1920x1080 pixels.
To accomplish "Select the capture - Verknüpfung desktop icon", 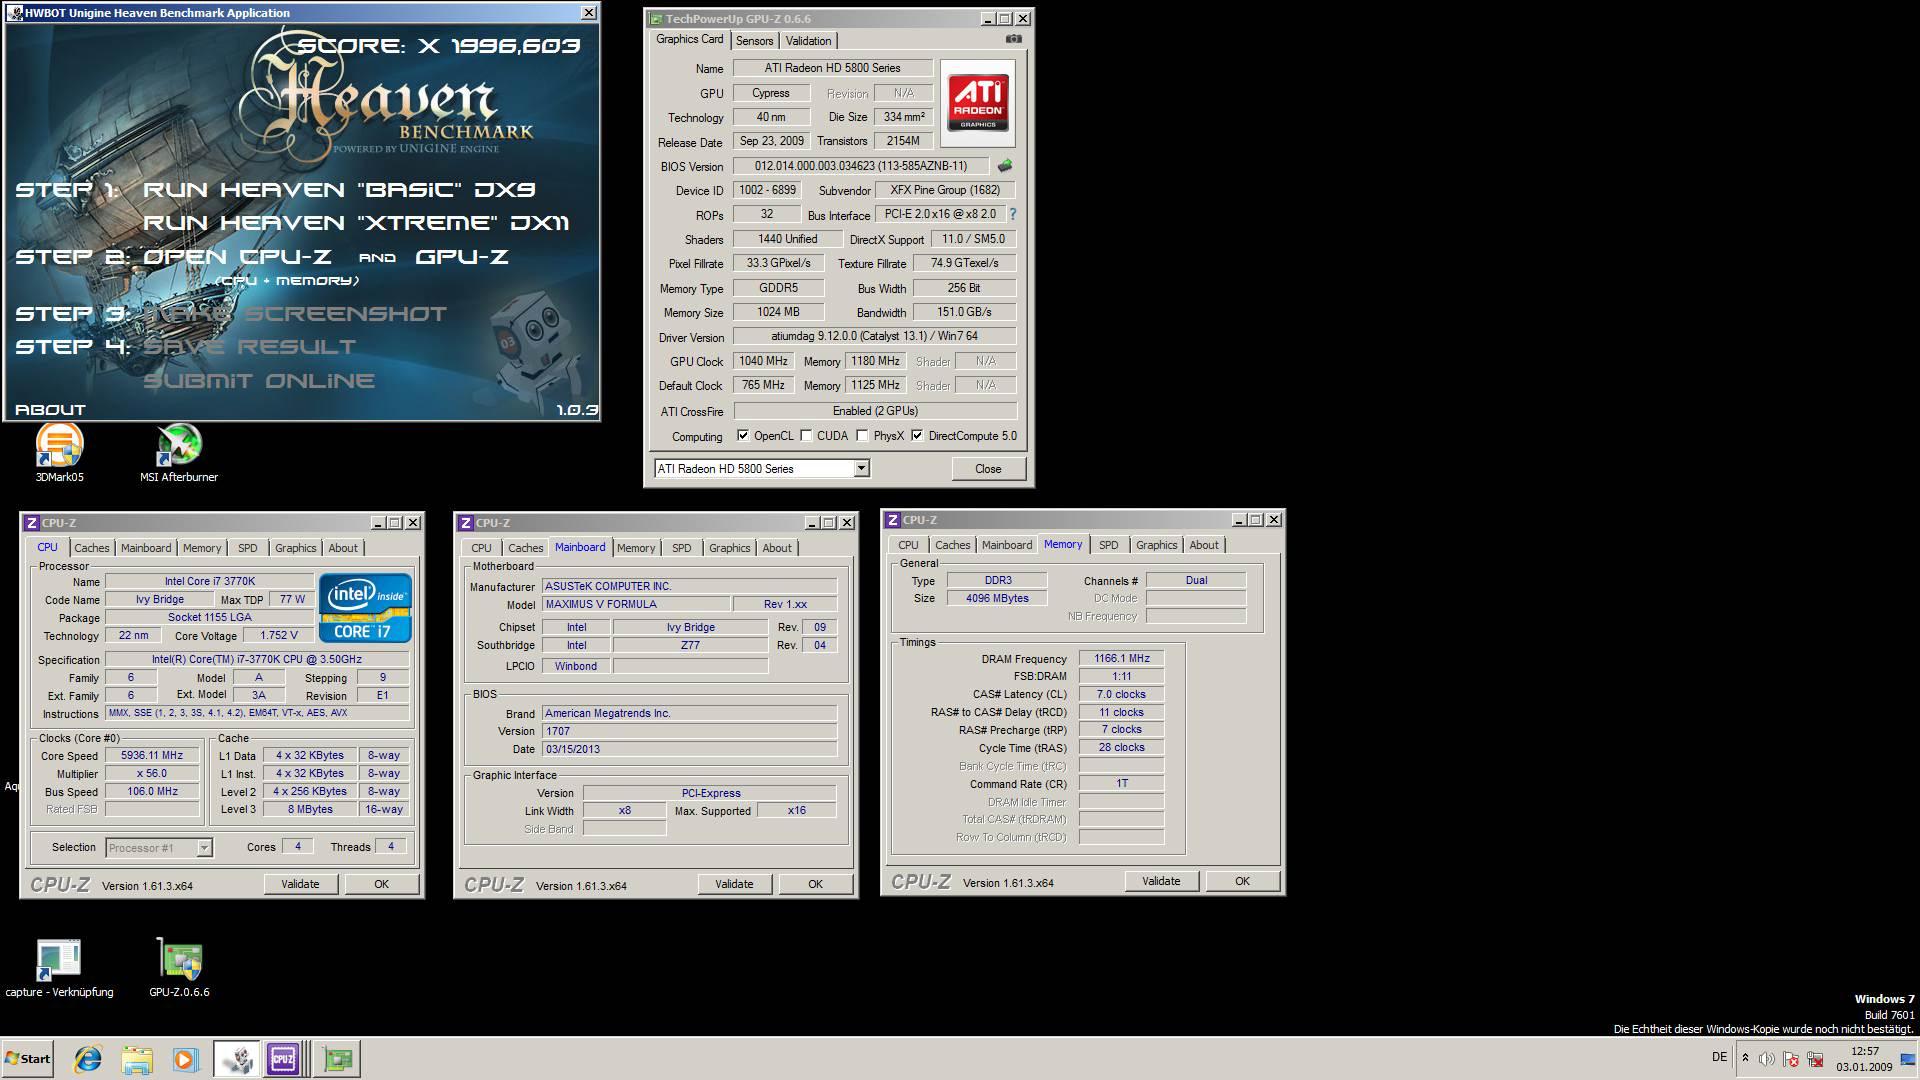I will click(59, 968).
